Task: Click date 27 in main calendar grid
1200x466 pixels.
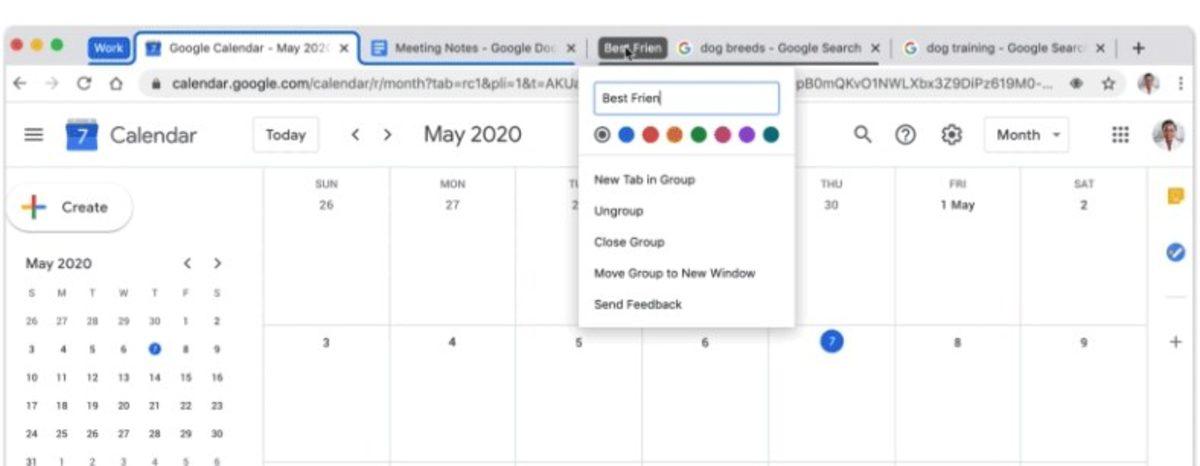Action: coord(453,205)
